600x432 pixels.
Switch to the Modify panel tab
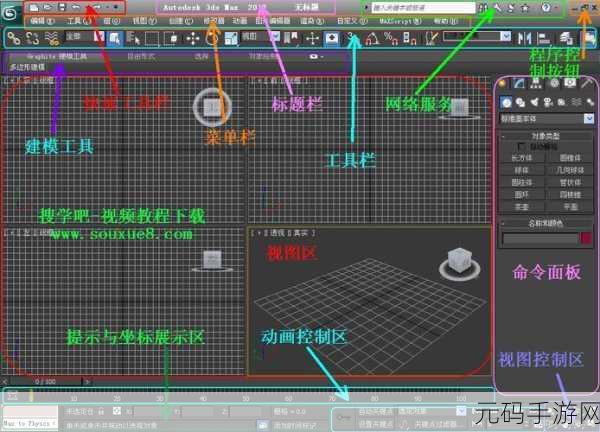pos(518,83)
